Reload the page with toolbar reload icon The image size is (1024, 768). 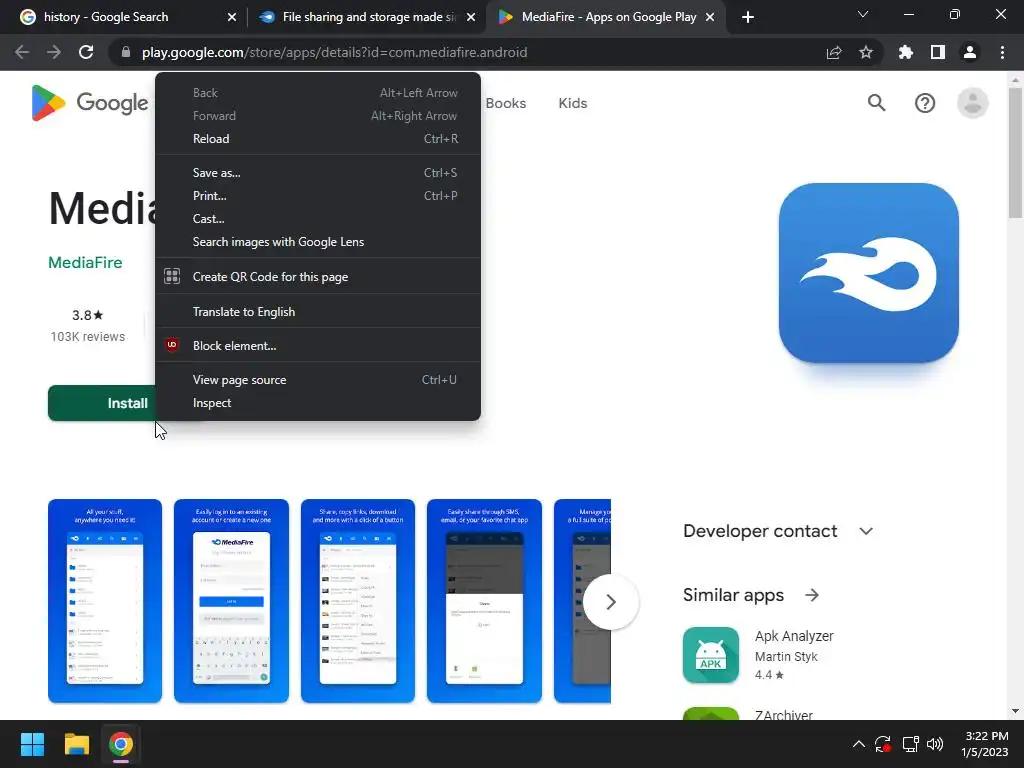(86, 52)
